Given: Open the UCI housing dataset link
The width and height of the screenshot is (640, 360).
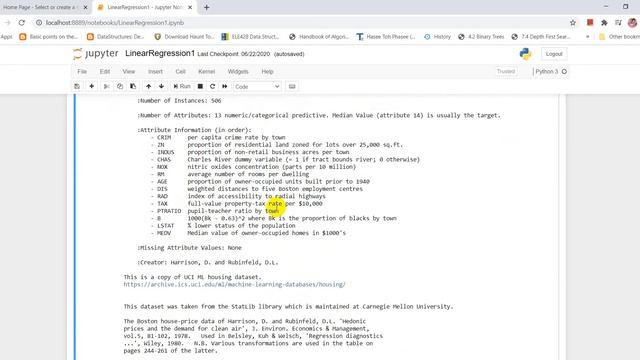Looking at the screenshot, I should click(234, 284).
